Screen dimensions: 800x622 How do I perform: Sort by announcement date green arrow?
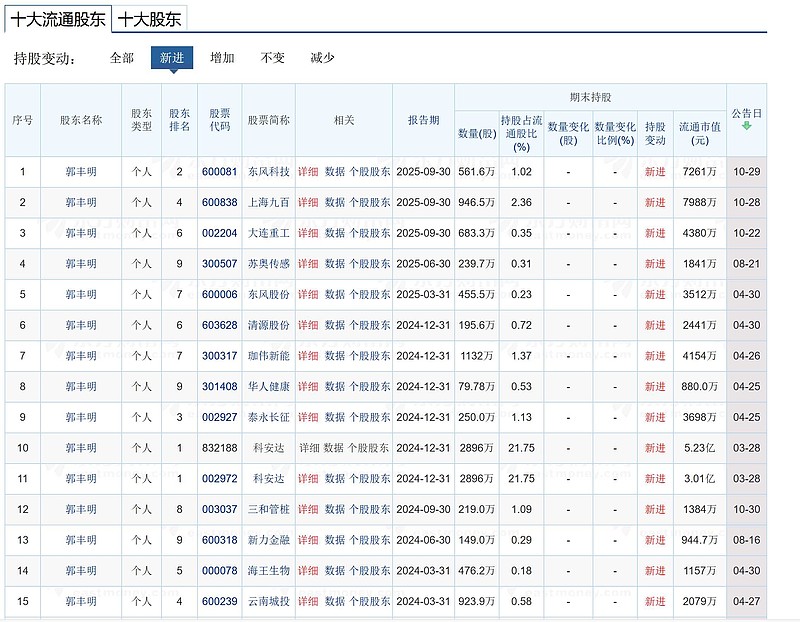(x=746, y=126)
